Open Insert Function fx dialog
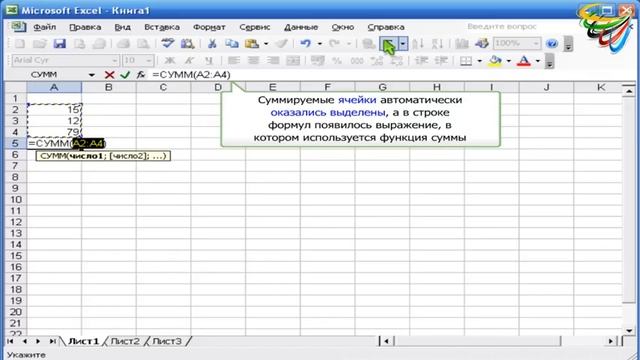Image resolution: width=640 pixels, height=360 pixels. pyautogui.click(x=141, y=75)
